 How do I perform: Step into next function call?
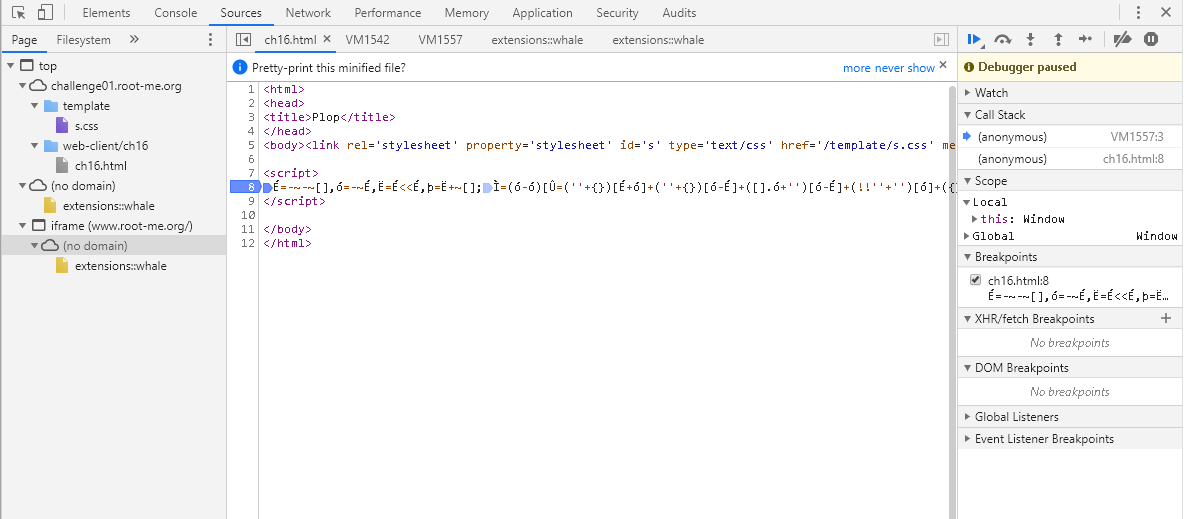coord(1030,39)
